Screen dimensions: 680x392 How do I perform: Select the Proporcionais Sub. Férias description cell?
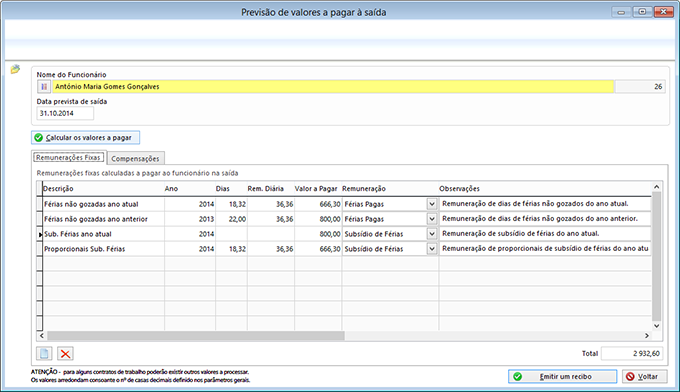pos(103,249)
